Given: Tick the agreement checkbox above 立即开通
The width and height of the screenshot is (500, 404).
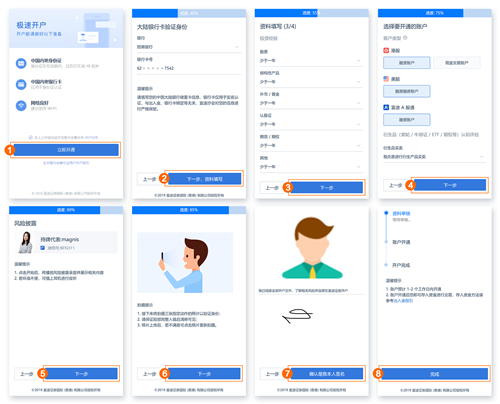Looking at the screenshot, I should 31,137.
